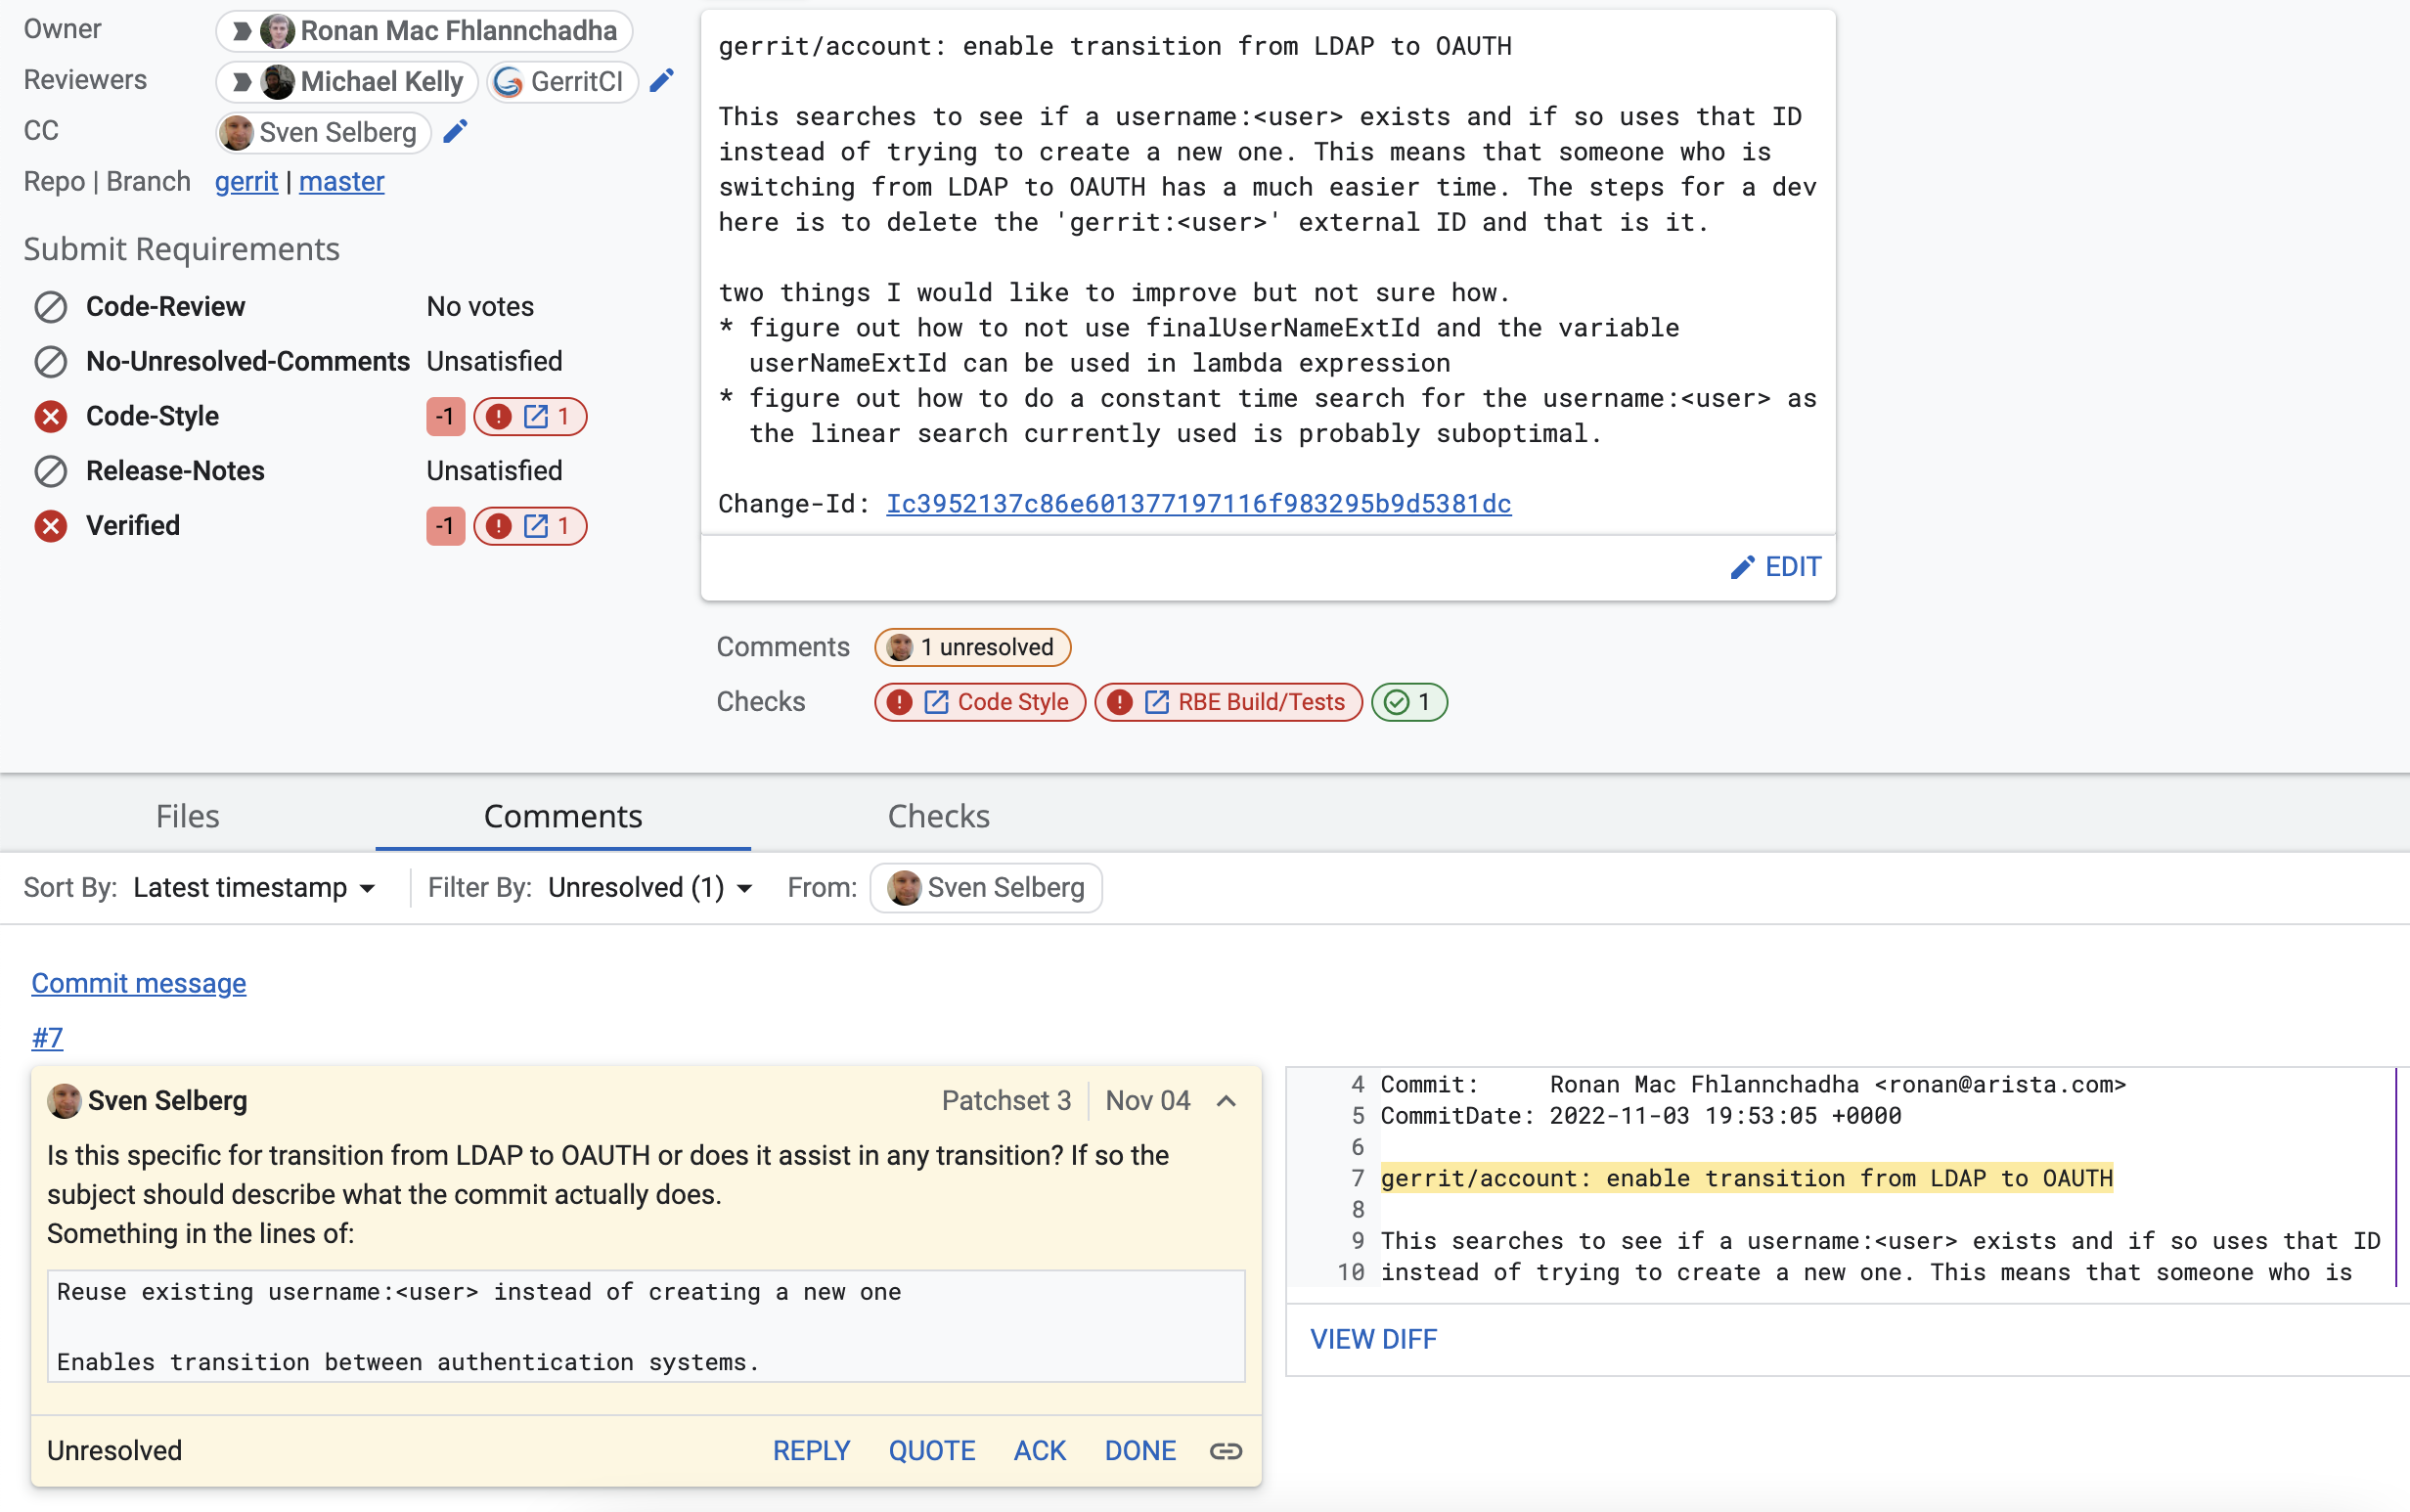
Task: Collapse Sven Selberg's comment with the chevron
Action: (x=1227, y=1101)
